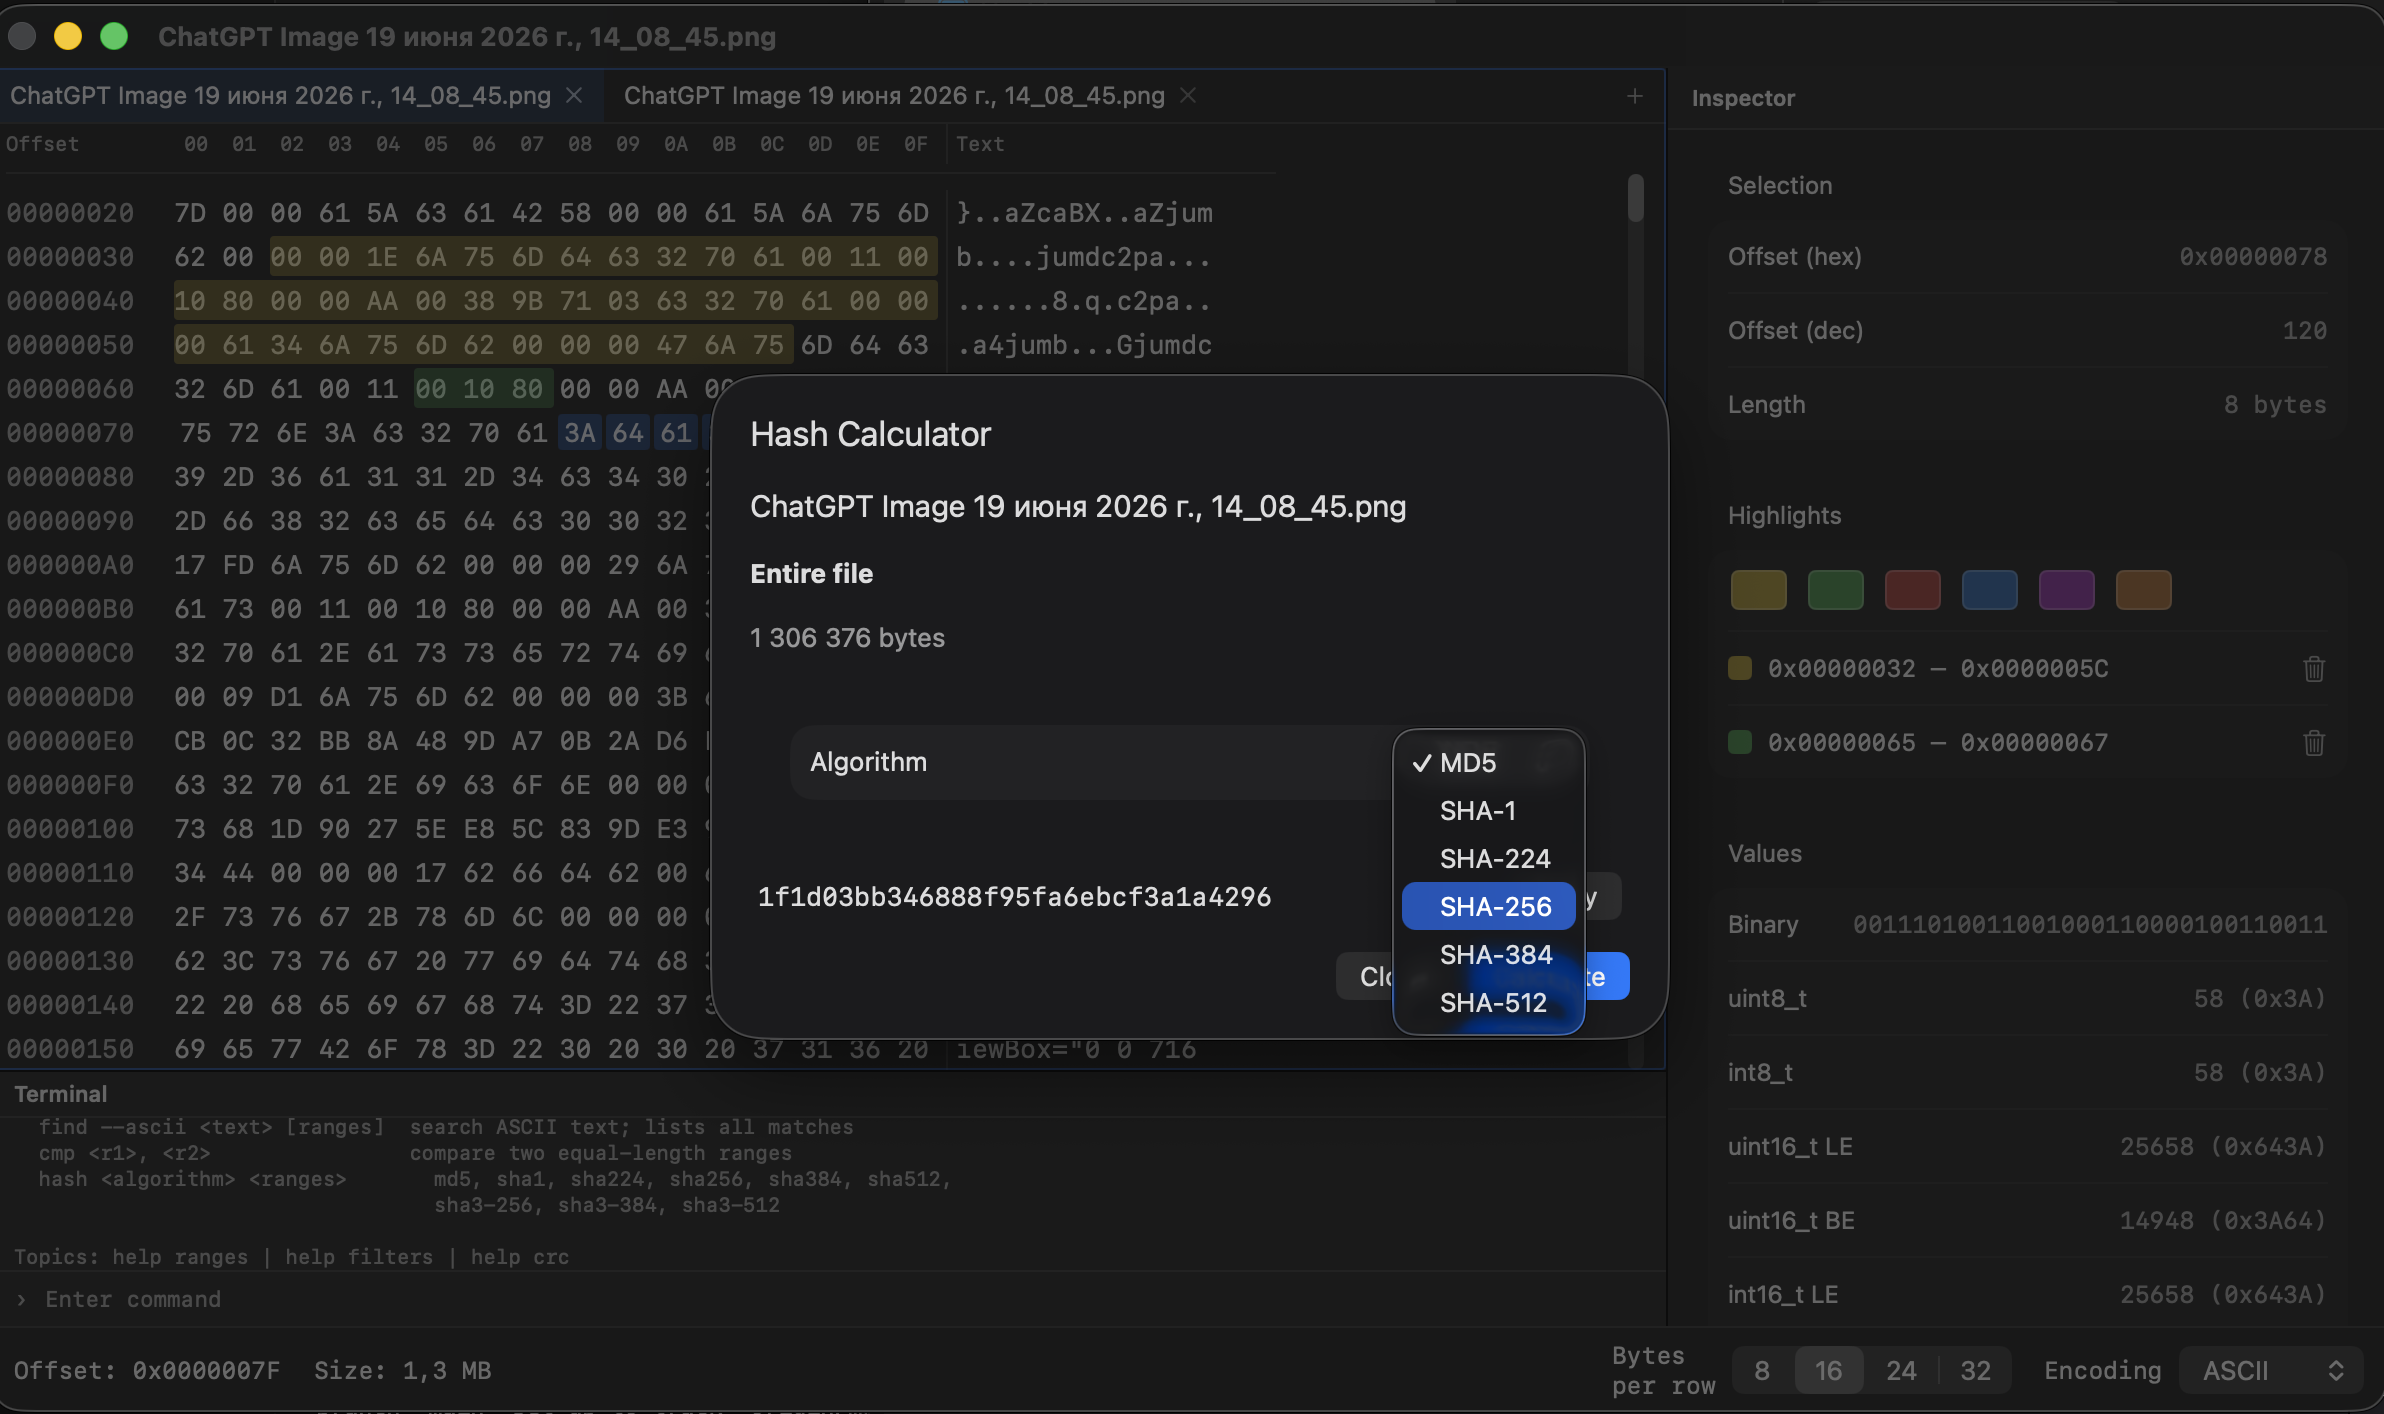Viewport: 2384px width, 1414px height.
Task: Click the int8_t value 58 (0x3A)
Action: coord(2260,1072)
